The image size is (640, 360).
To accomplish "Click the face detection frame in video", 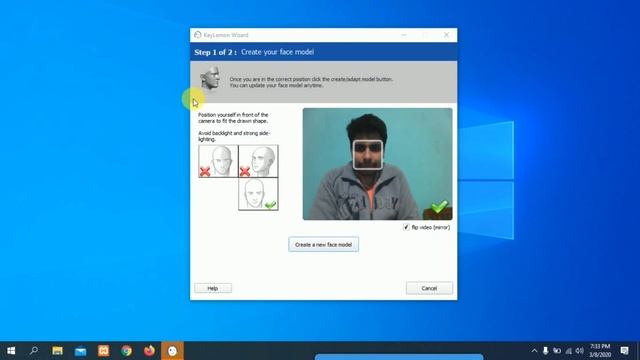I will click(x=367, y=155).
